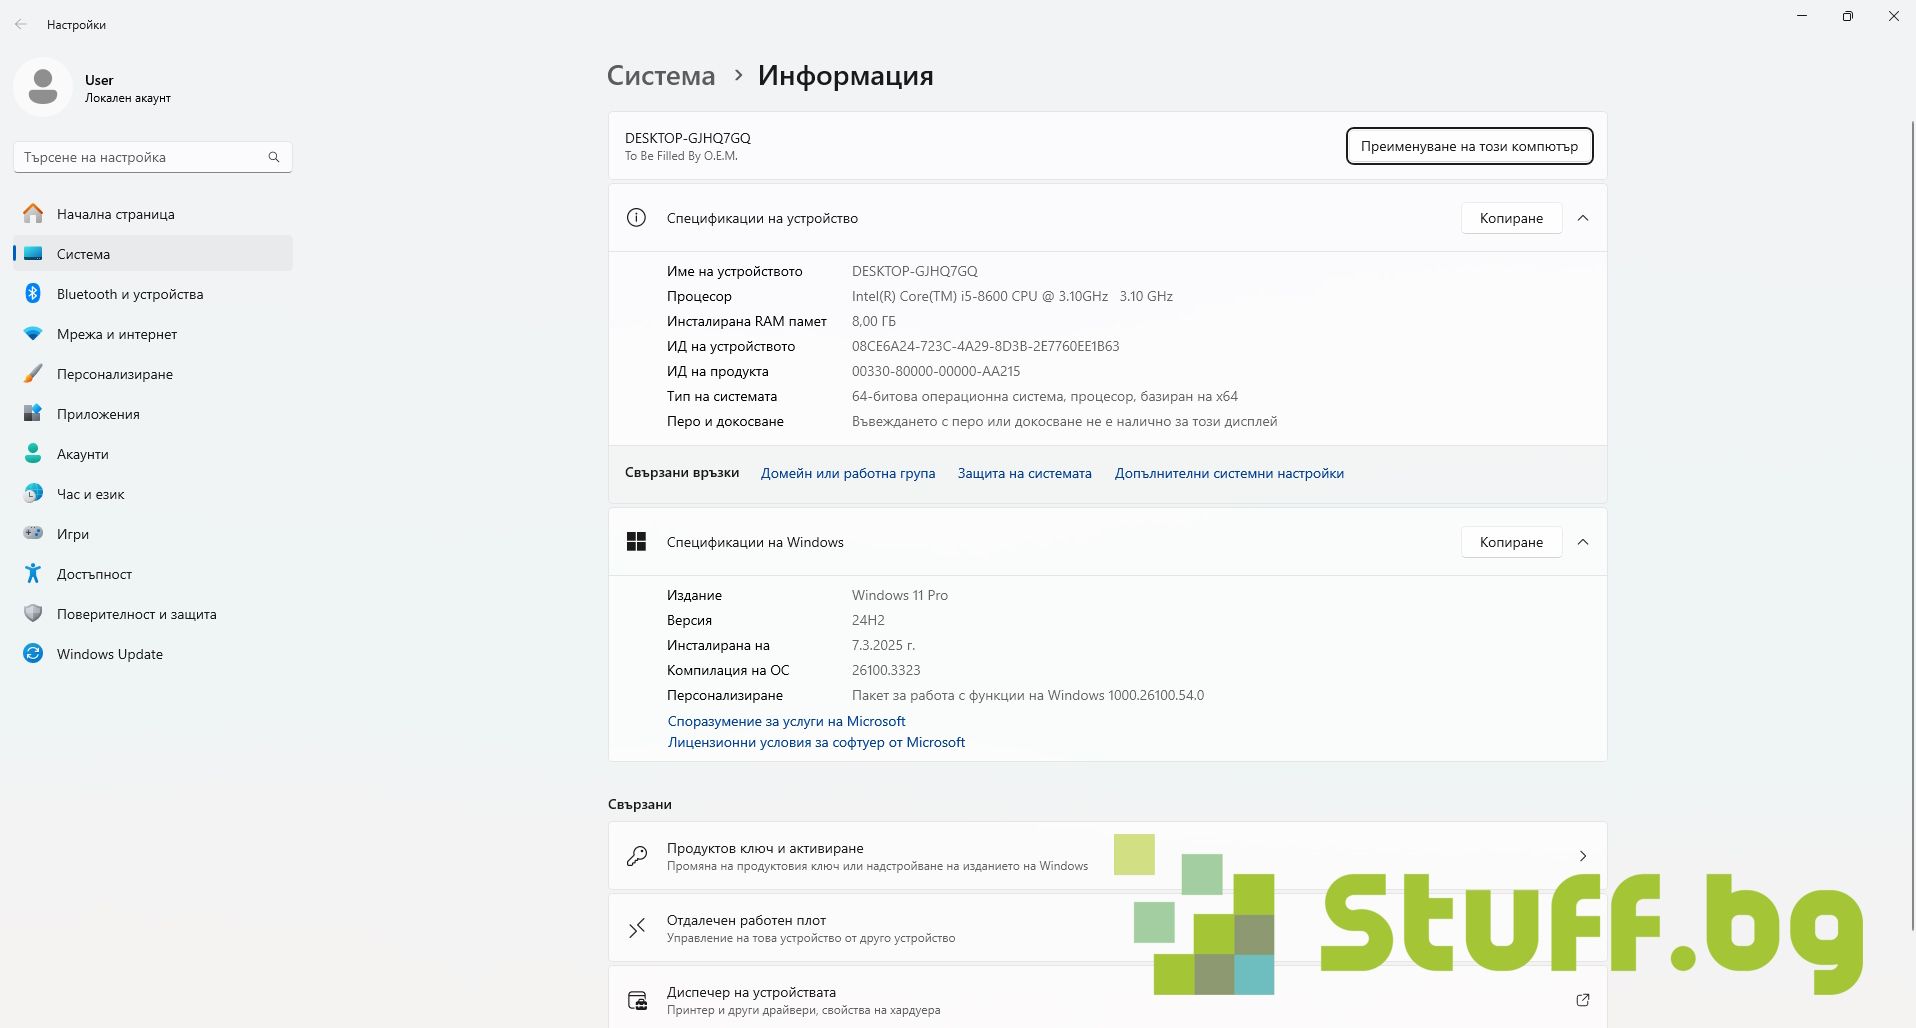Click the info icon next to Спецификации на устройство

tap(636, 218)
